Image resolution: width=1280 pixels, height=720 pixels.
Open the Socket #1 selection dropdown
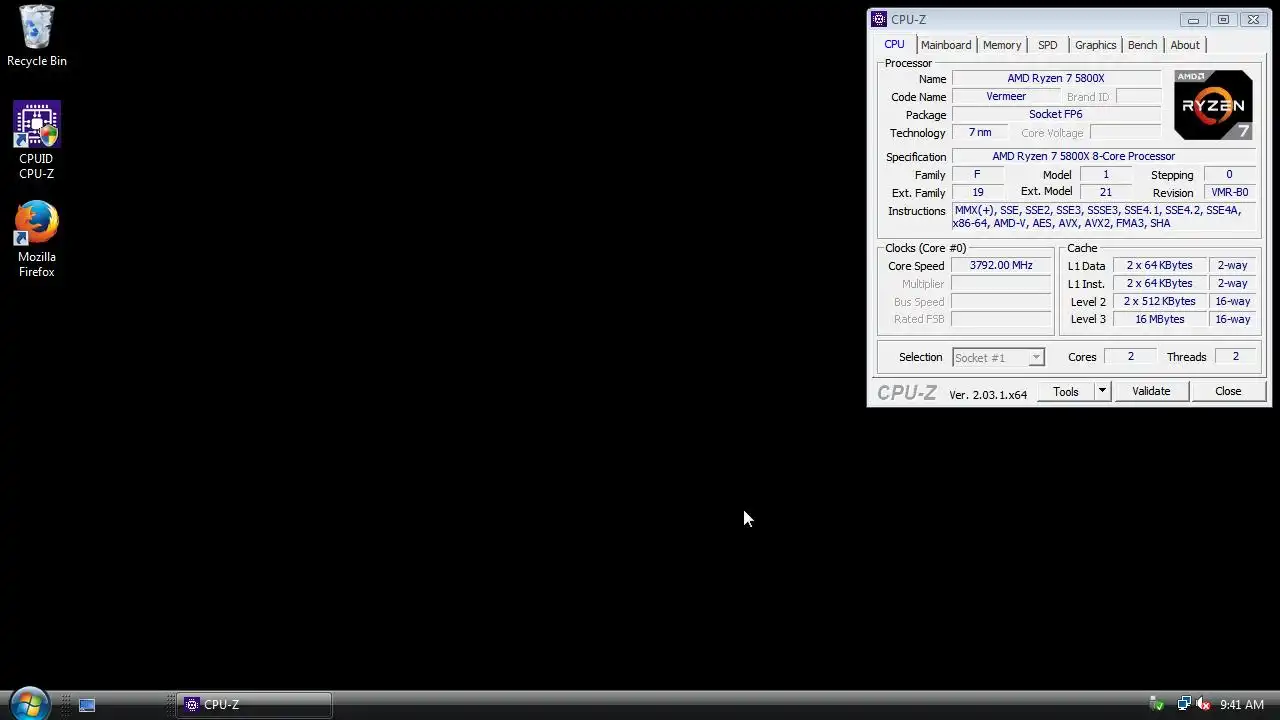click(998, 357)
